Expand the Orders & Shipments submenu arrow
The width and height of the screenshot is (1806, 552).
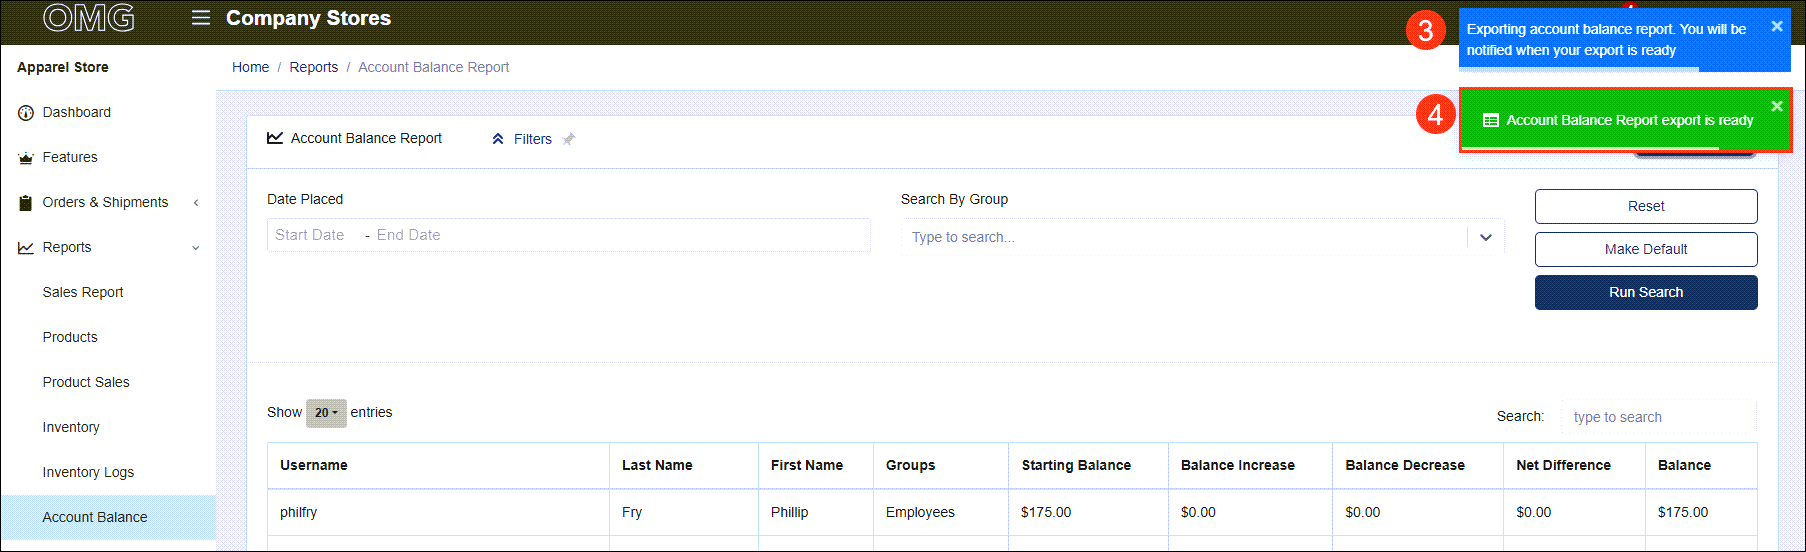coord(196,203)
